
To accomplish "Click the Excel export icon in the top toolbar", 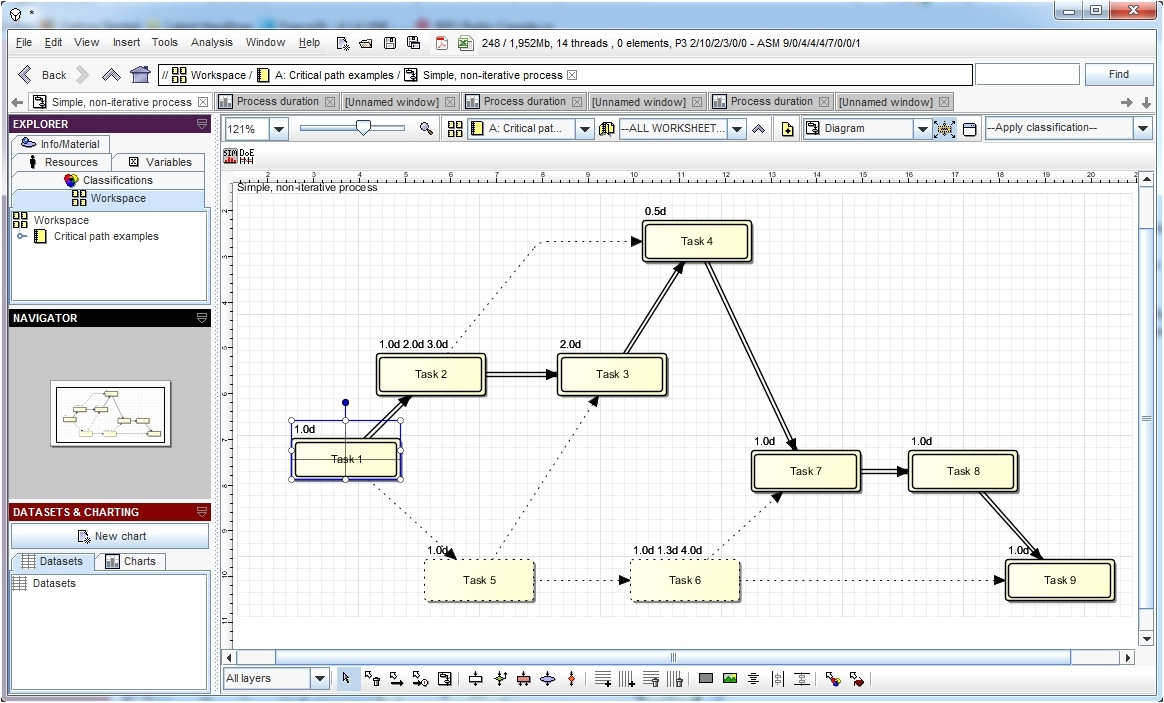I will pos(465,43).
